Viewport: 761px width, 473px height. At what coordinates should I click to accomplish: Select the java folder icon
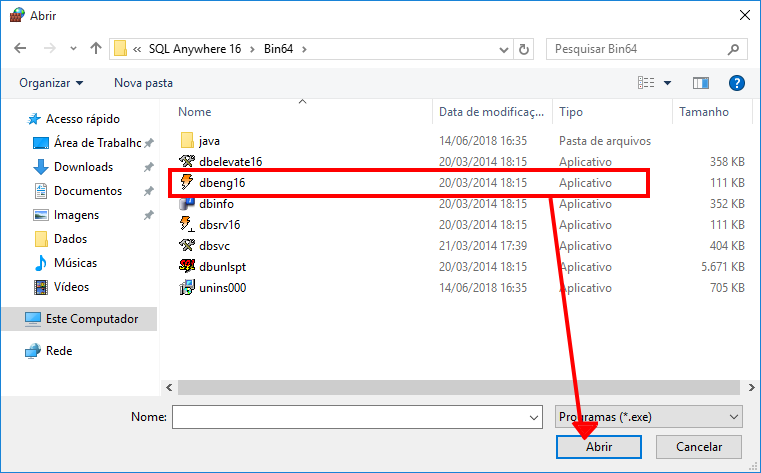[187, 141]
